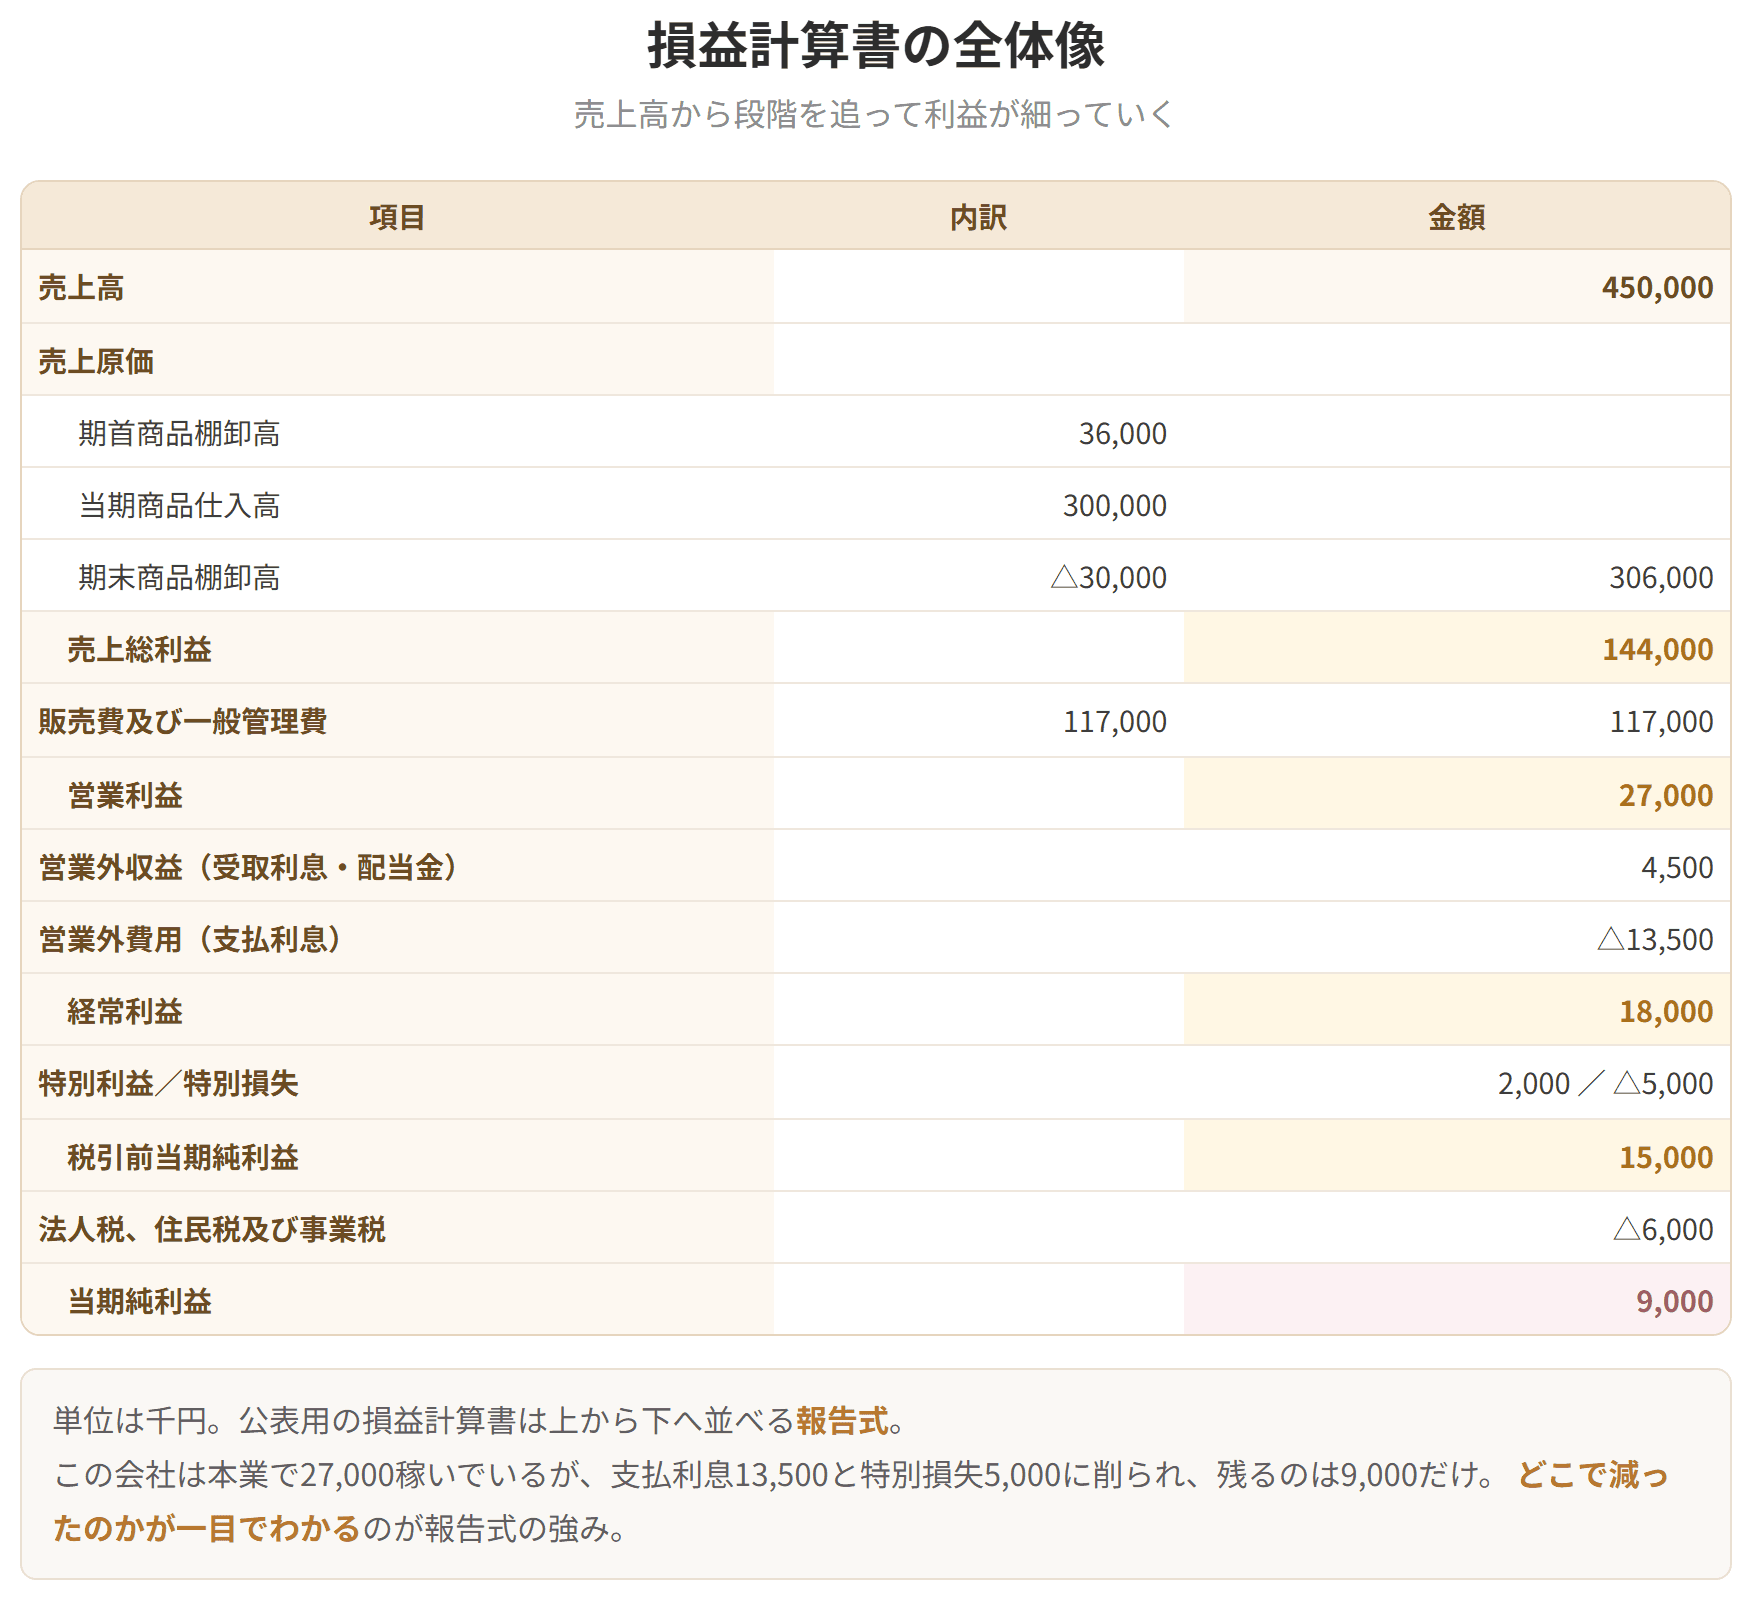This screenshot has height=1600, width=1752.
Task: Select the subtitle 売上高から段階を追って利益が細っていく
Action: click(x=875, y=115)
